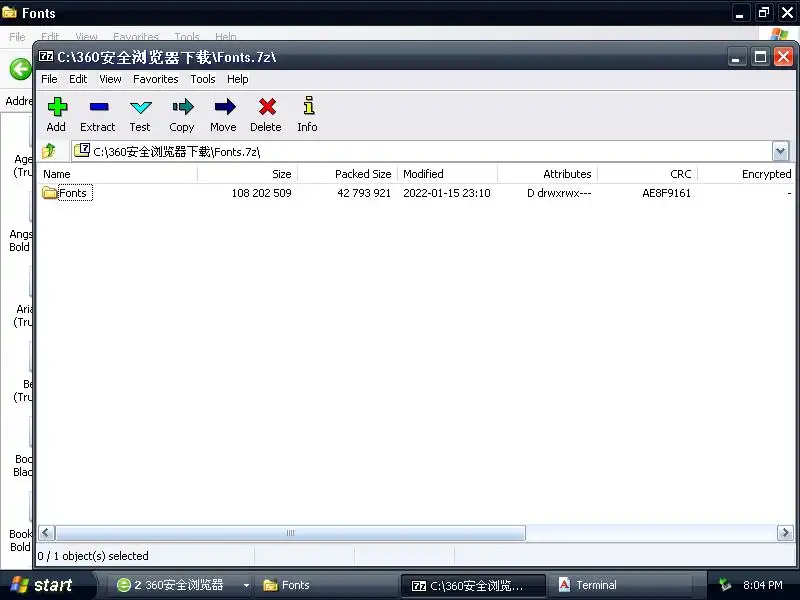Click the 7z icon in title bar
This screenshot has width=800, height=600.
[46, 56]
